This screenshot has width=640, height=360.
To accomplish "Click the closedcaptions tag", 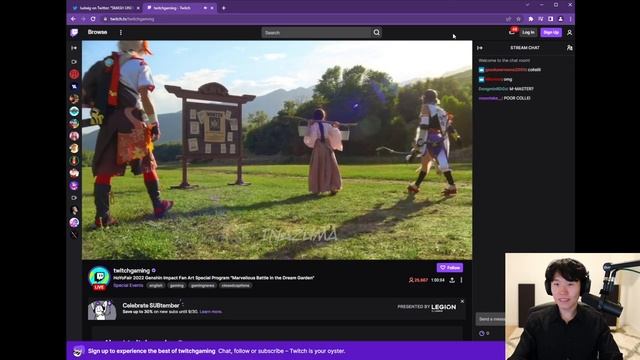I will [236, 285].
